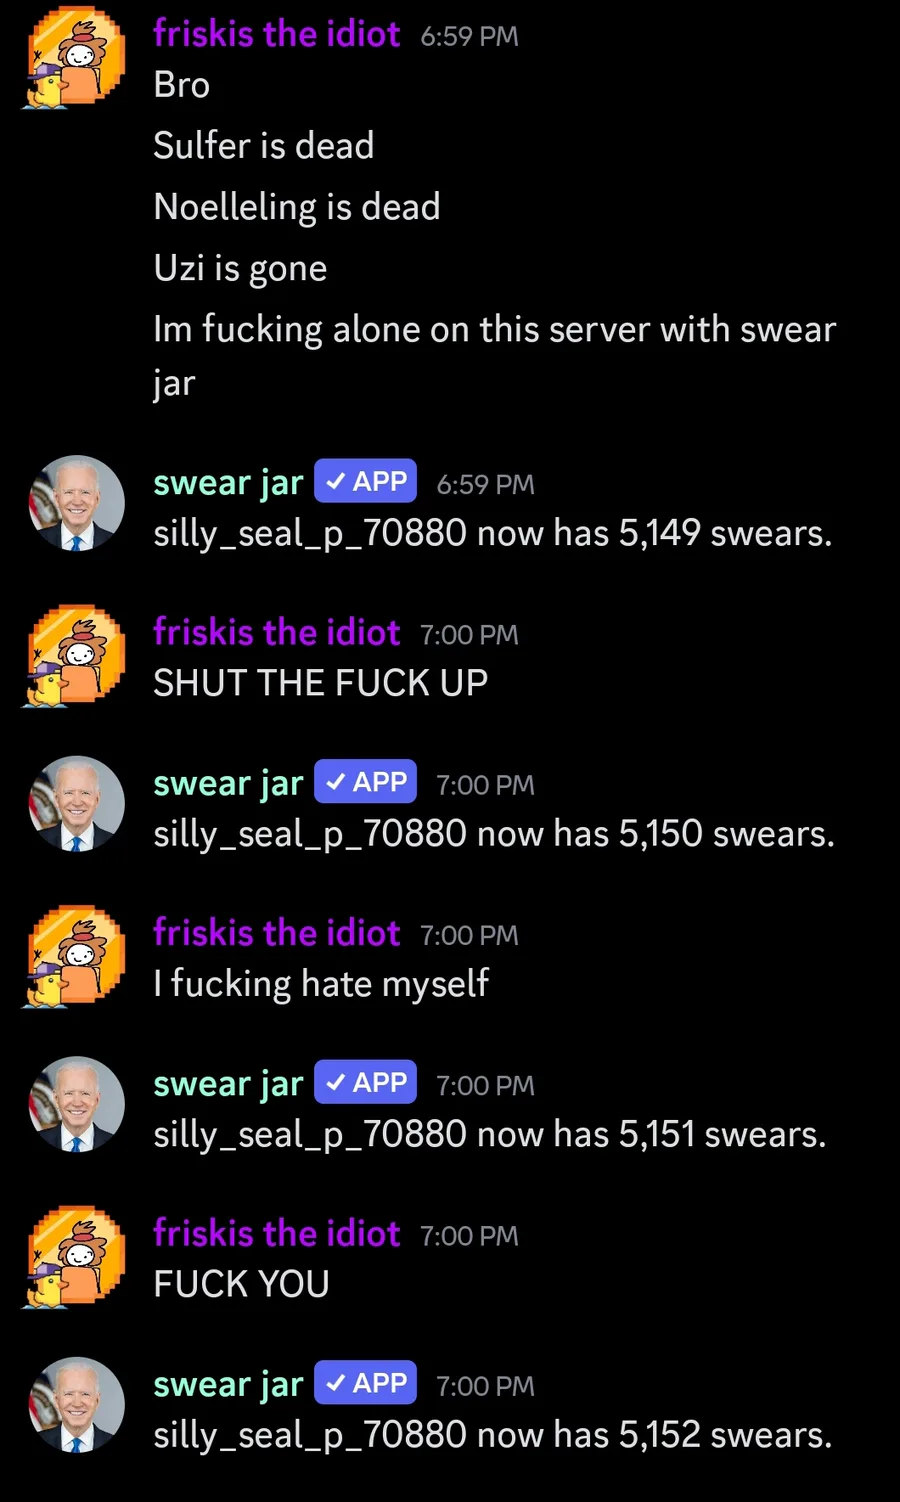Click swear jar username on 5,152 swears message
Viewport: 900px width, 1502px height.
(228, 1385)
